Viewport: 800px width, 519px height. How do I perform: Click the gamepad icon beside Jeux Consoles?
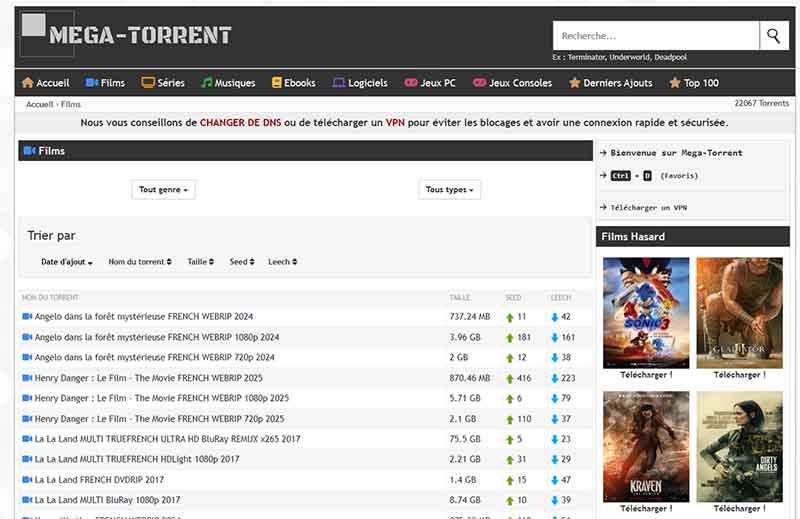point(479,83)
